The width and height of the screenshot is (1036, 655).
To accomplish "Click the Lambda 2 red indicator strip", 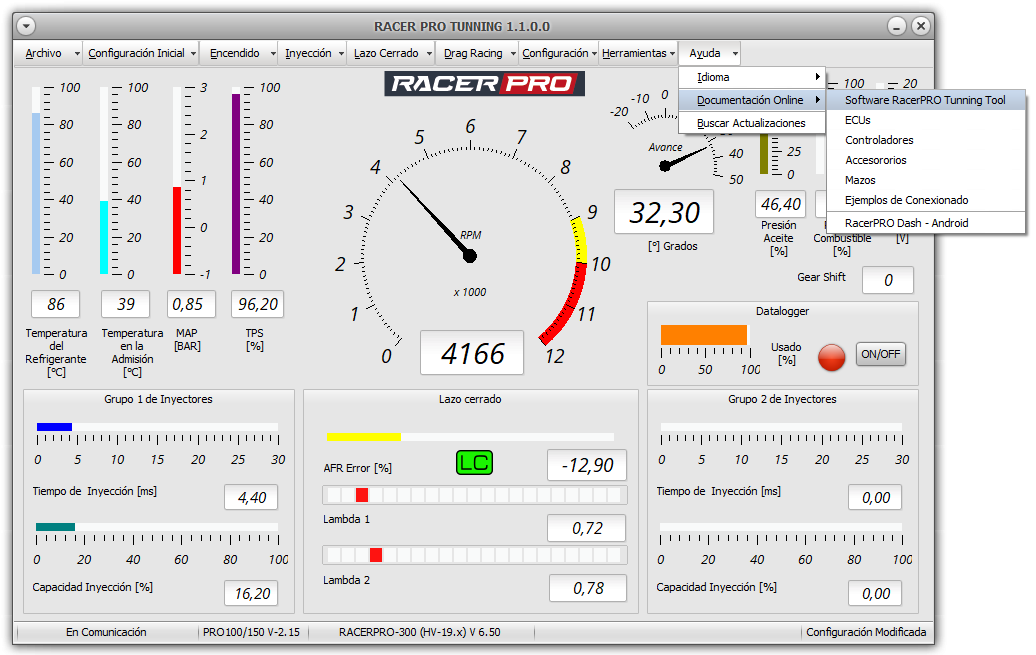I will tap(474, 555).
